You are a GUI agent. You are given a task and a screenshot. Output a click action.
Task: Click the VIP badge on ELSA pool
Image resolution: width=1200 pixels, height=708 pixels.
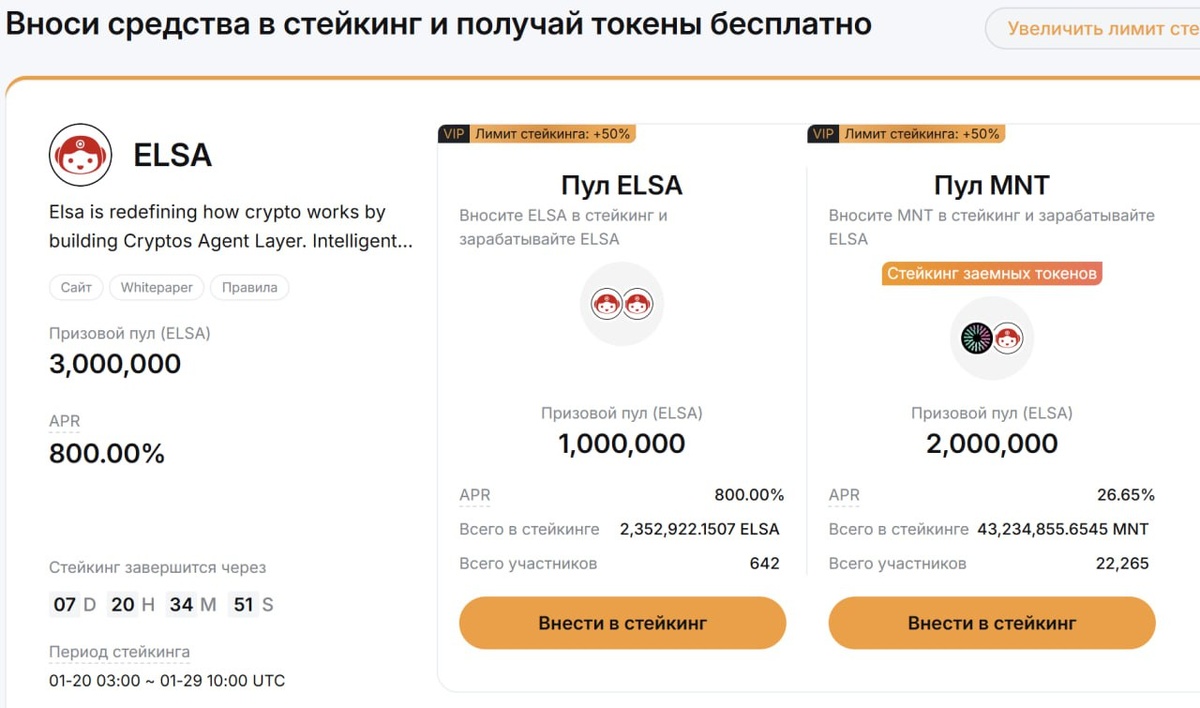(453, 134)
